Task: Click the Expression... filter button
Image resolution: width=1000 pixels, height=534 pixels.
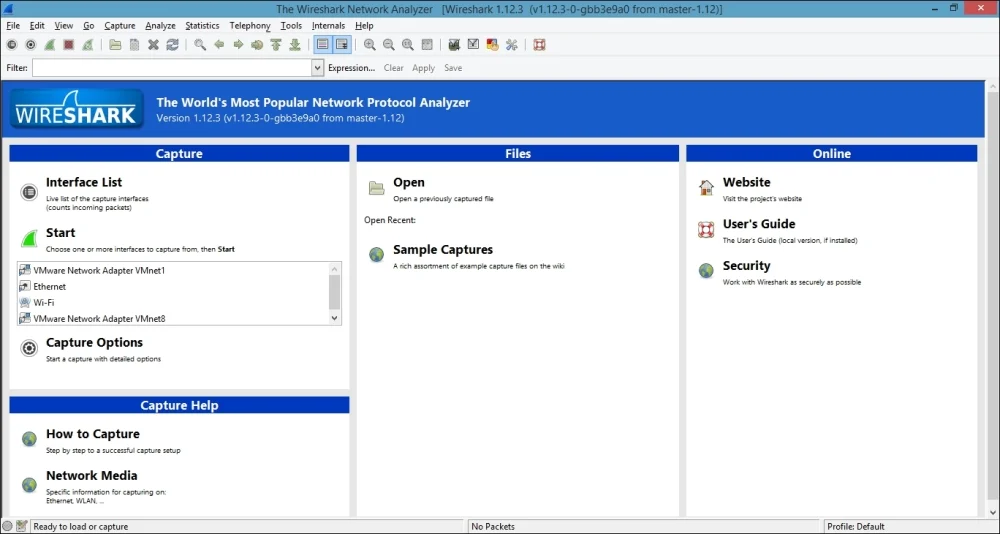Action: point(351,68)
